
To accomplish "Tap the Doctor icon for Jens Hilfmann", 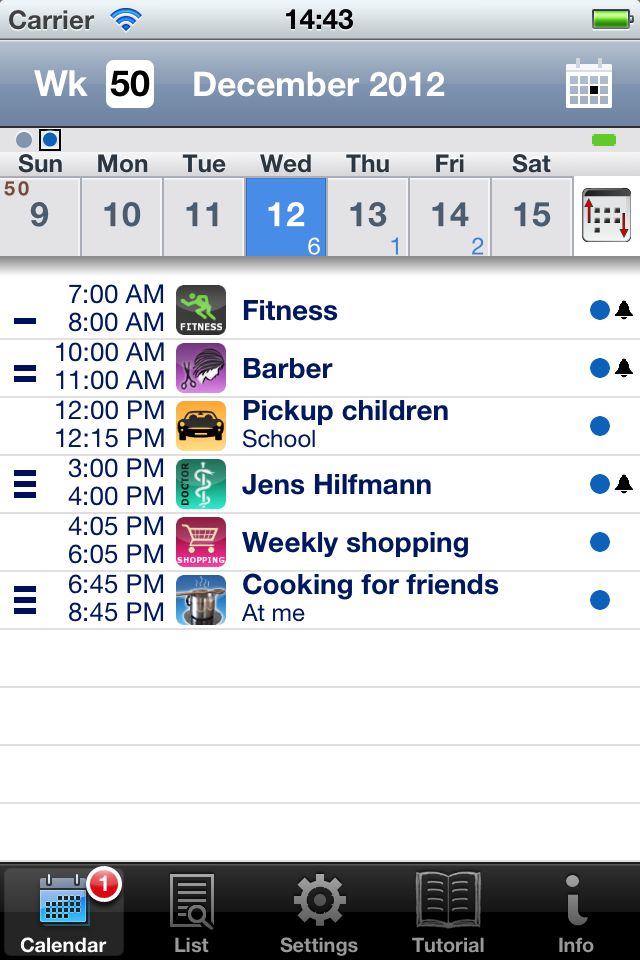I will pyautogui.click(x=201, y=484).
